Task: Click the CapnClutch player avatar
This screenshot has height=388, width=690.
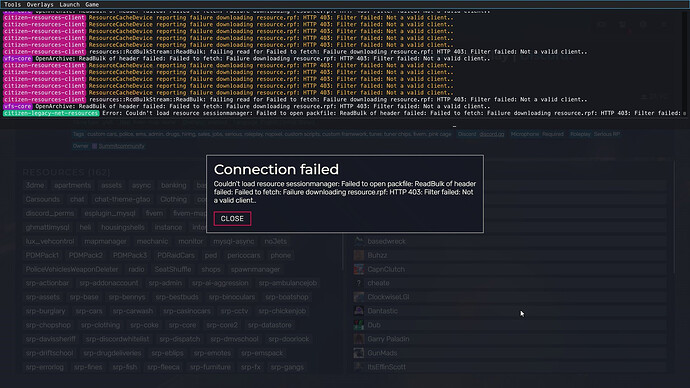Action: pos(359,269)
